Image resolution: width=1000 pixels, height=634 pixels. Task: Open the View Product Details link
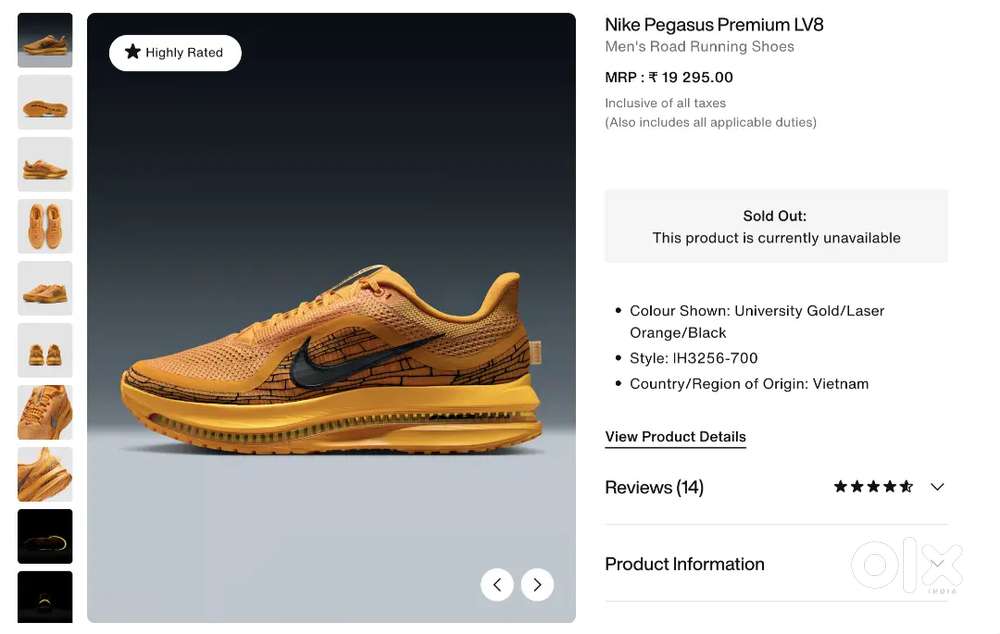(675, 437)
